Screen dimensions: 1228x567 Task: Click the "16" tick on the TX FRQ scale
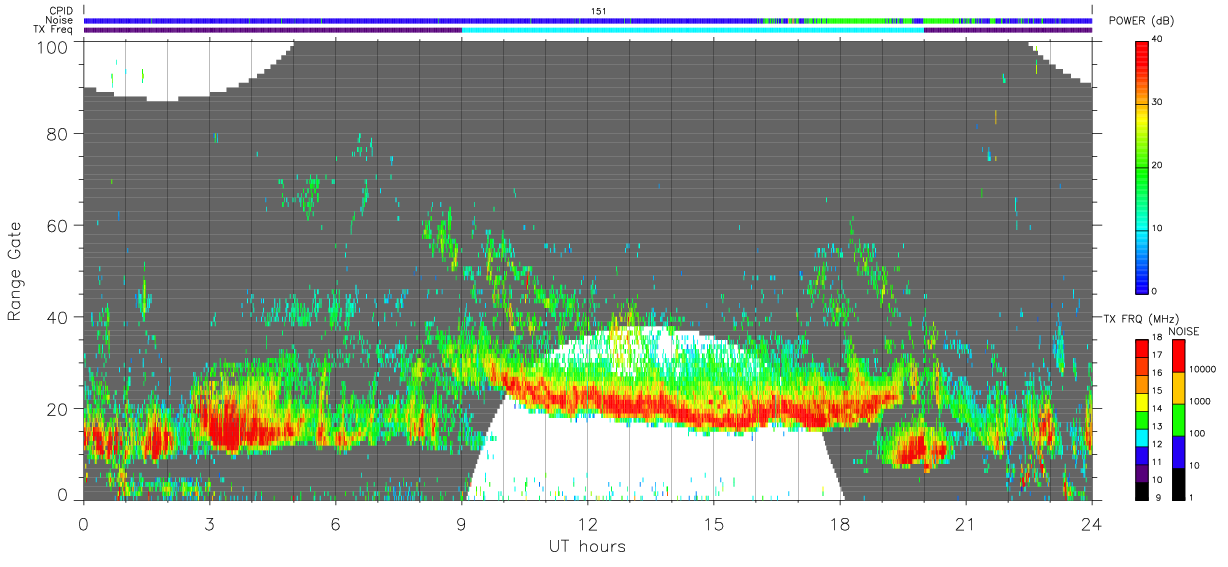click(1157, 373)
